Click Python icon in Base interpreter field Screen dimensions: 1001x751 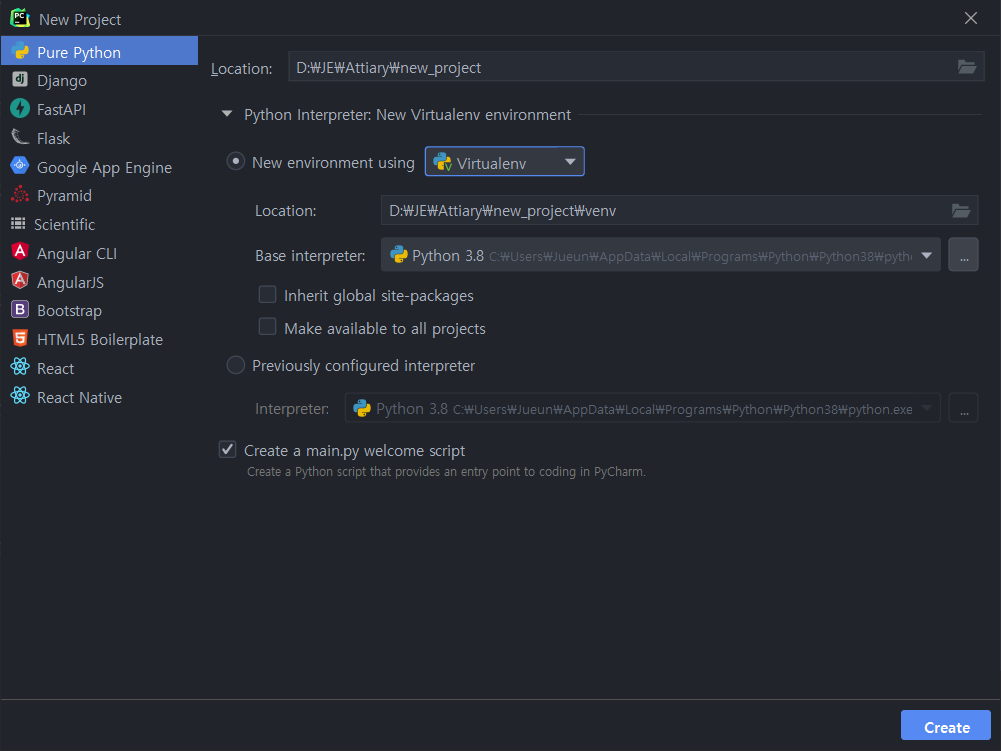coord(399,255)
